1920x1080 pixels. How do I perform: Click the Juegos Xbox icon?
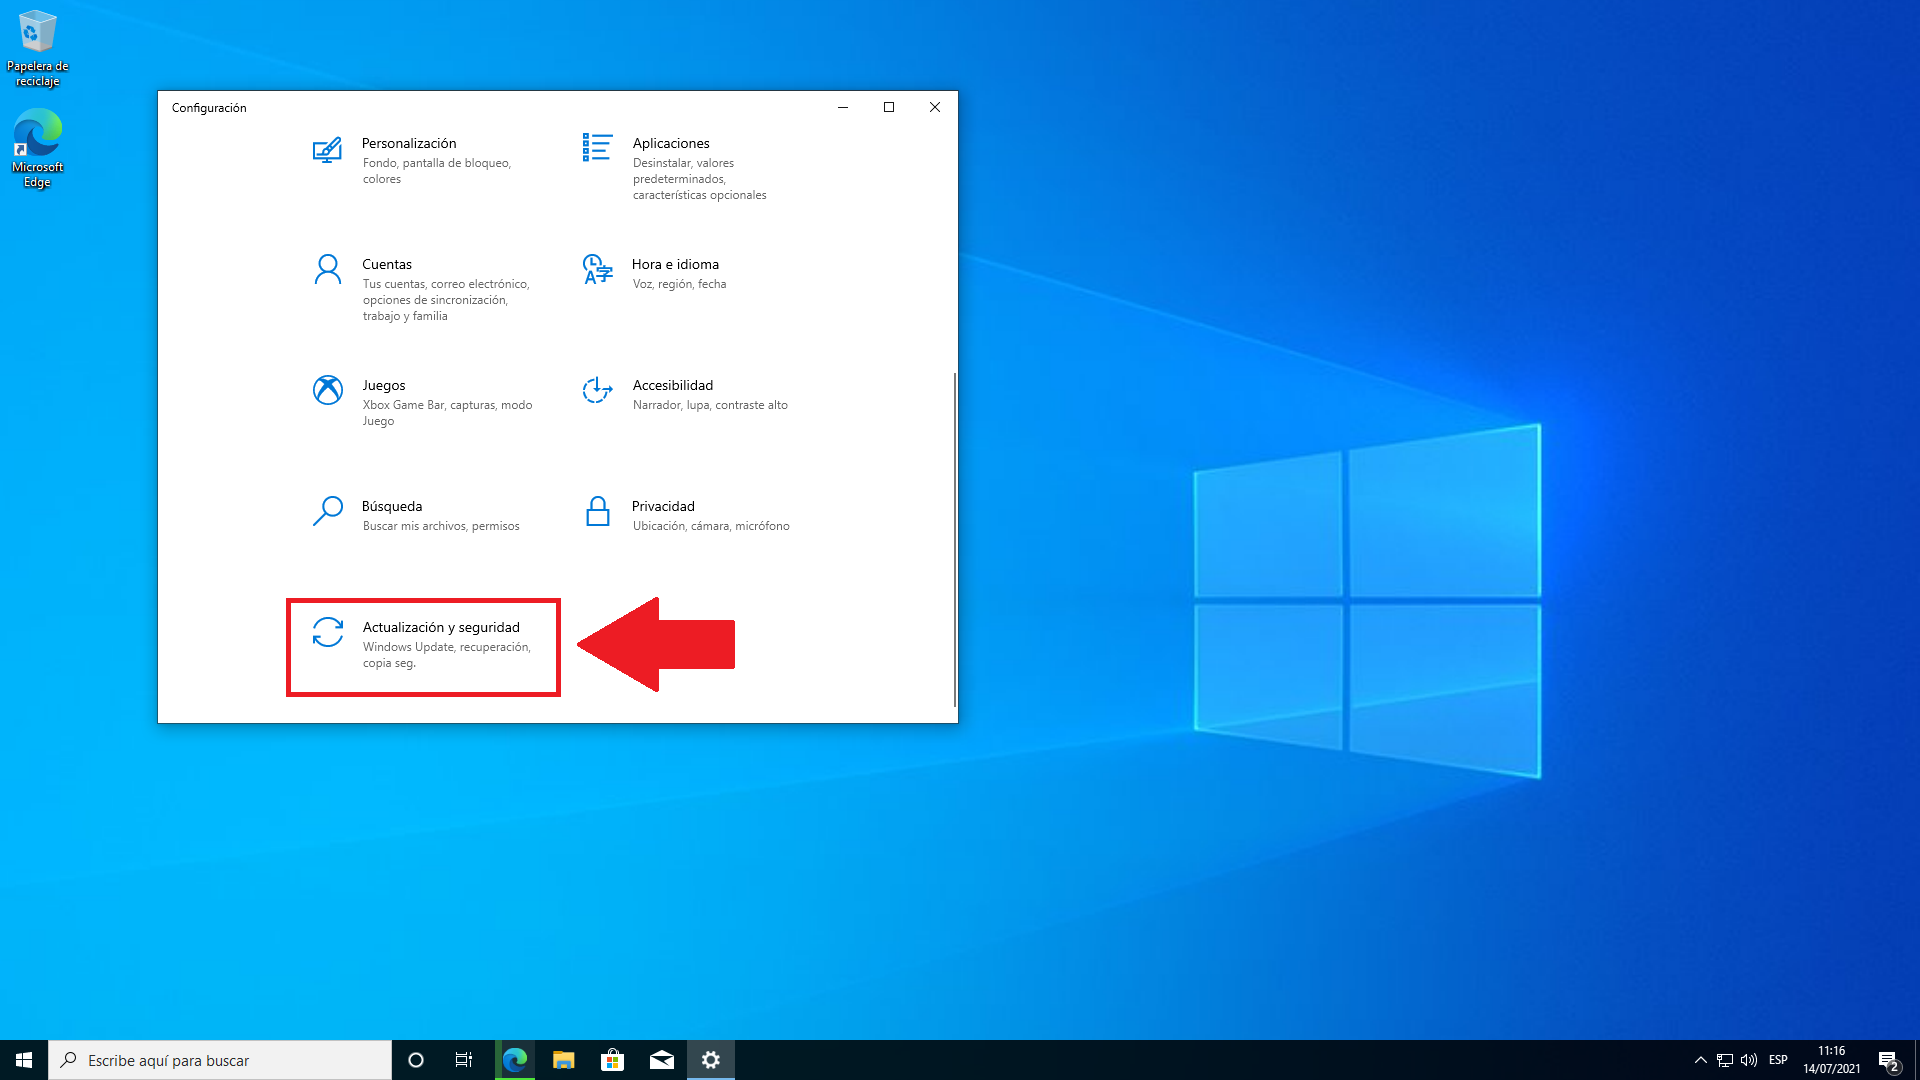(x=327, y=390)
